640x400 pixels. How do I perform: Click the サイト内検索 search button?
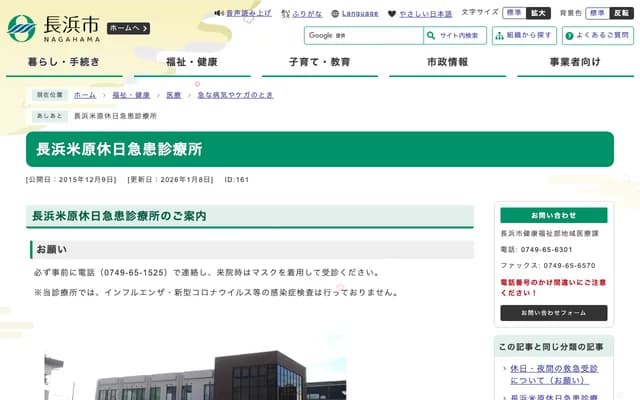tap(455, 36)
